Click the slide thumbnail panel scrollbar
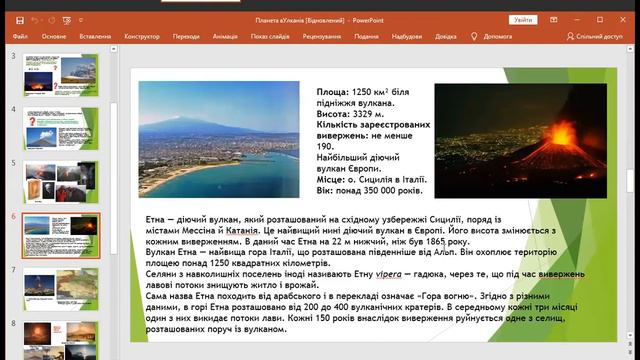 (x=114, y=178)
